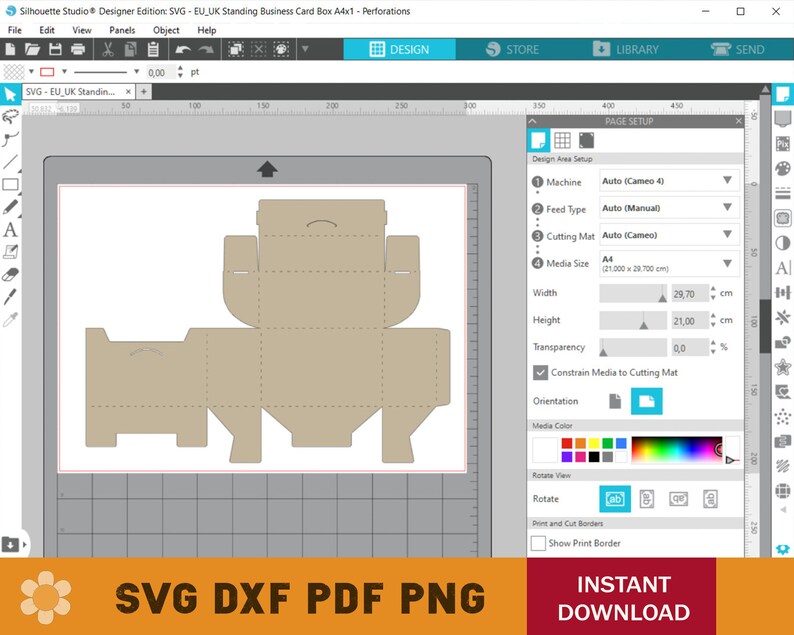
Task: Open the Edit menu
Action: click(x=47, y=30)
